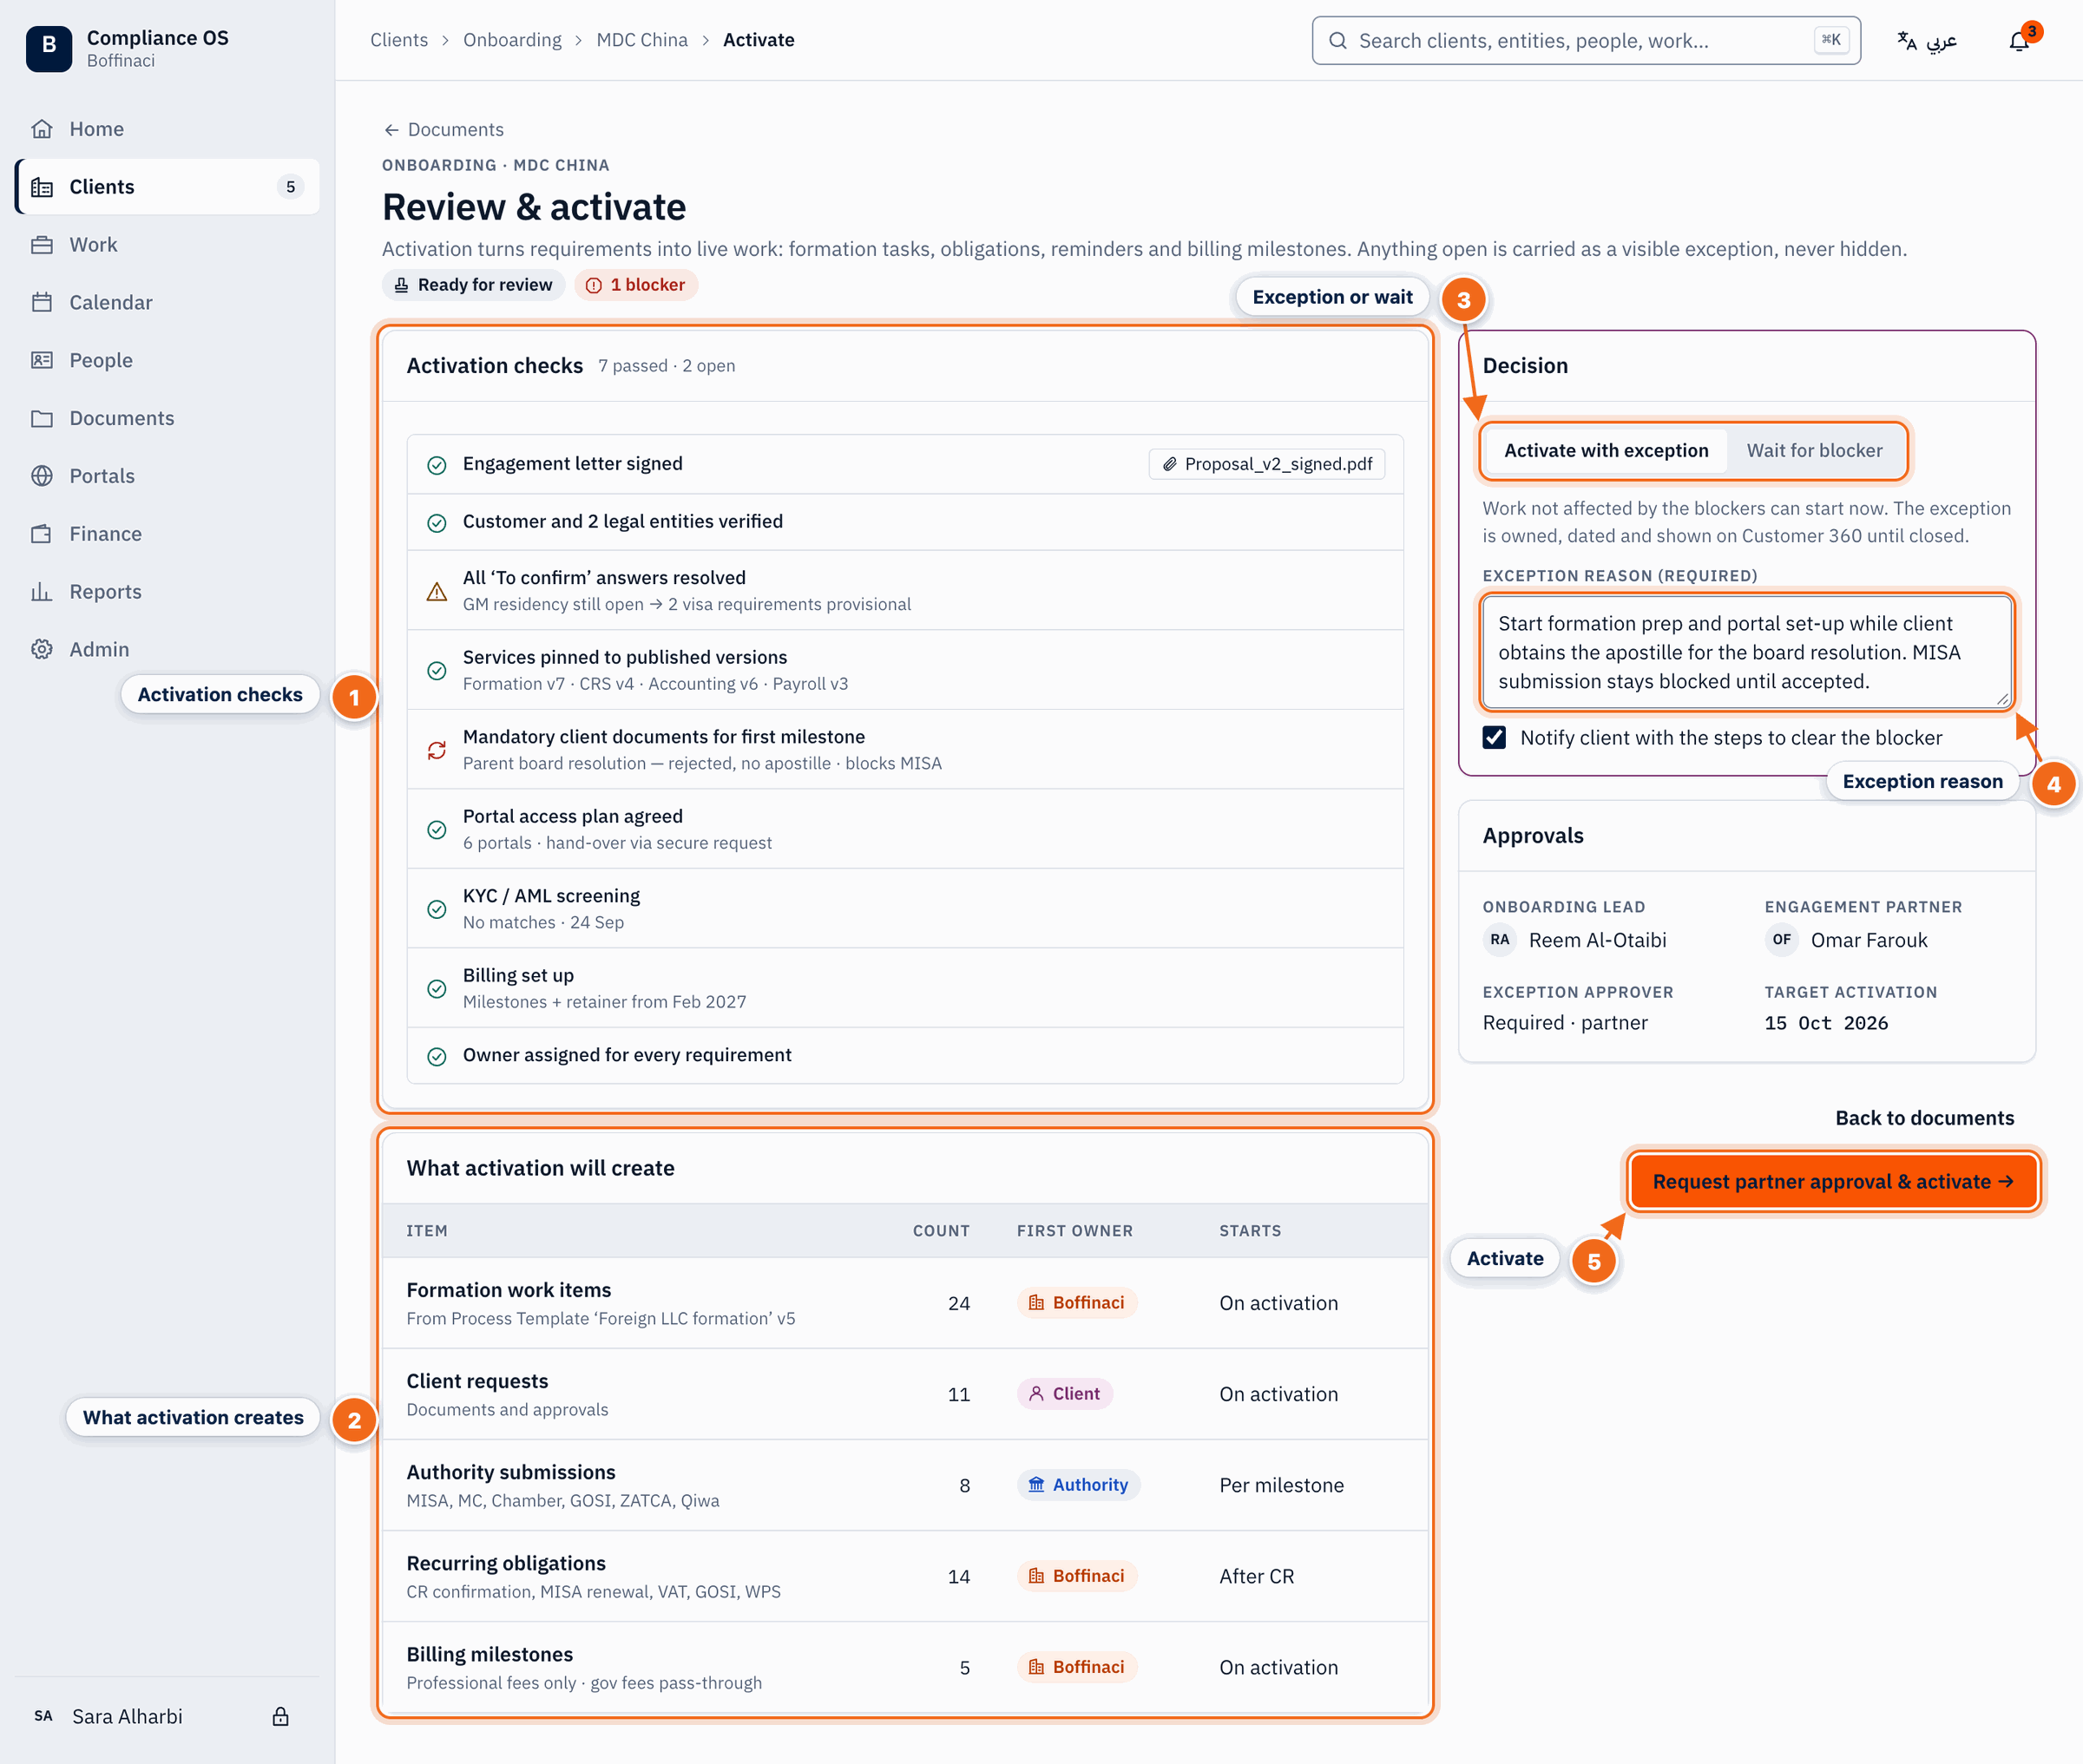Click the '1 blocker' badge

(636, 285)
